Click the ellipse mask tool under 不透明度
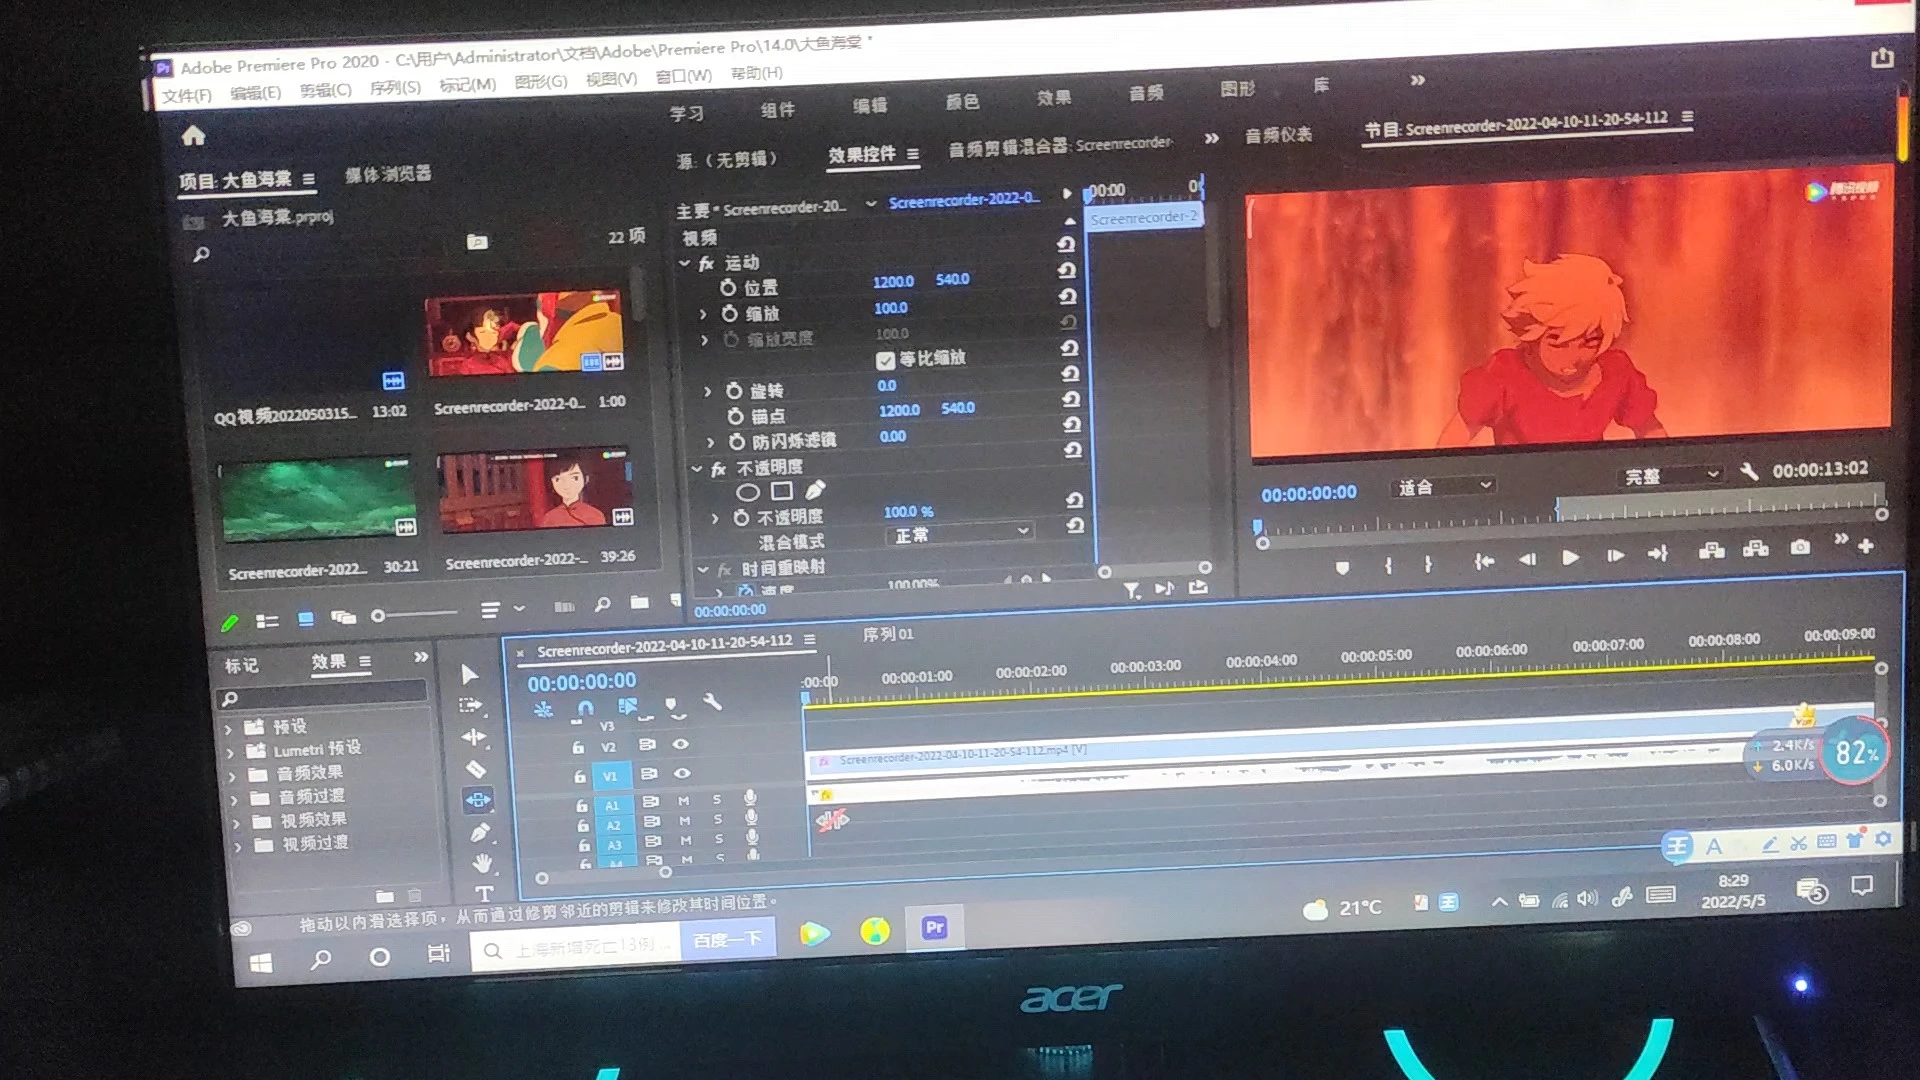 coord(748,492)
